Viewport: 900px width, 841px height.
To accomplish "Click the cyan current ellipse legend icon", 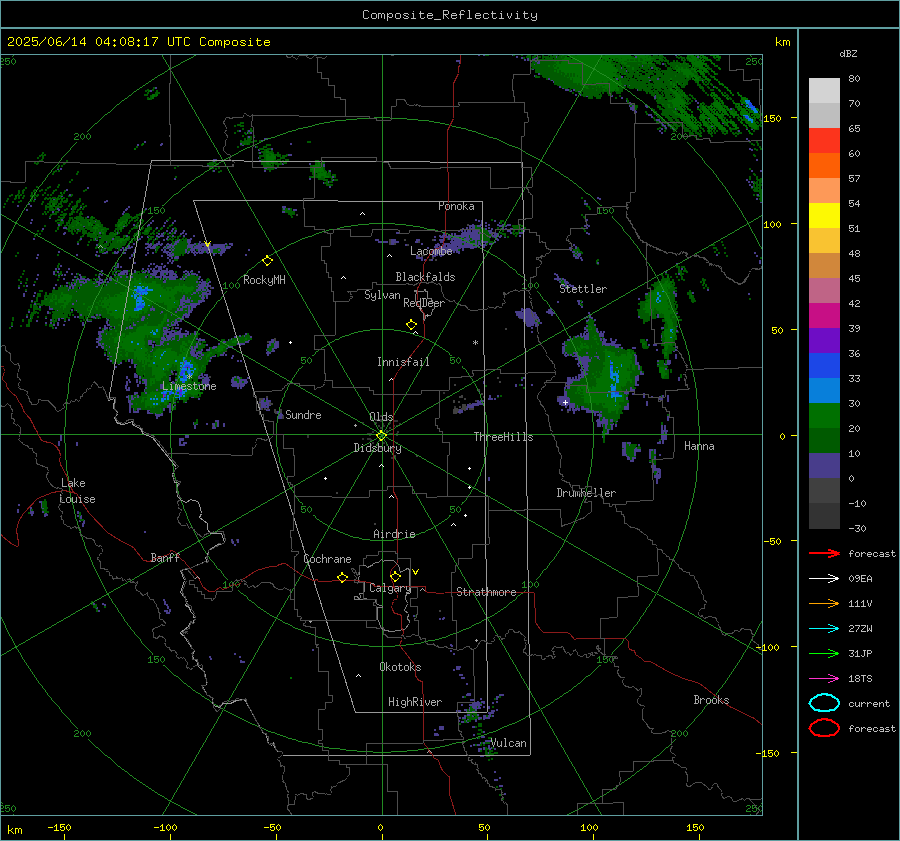I will (x=824, y=703).
